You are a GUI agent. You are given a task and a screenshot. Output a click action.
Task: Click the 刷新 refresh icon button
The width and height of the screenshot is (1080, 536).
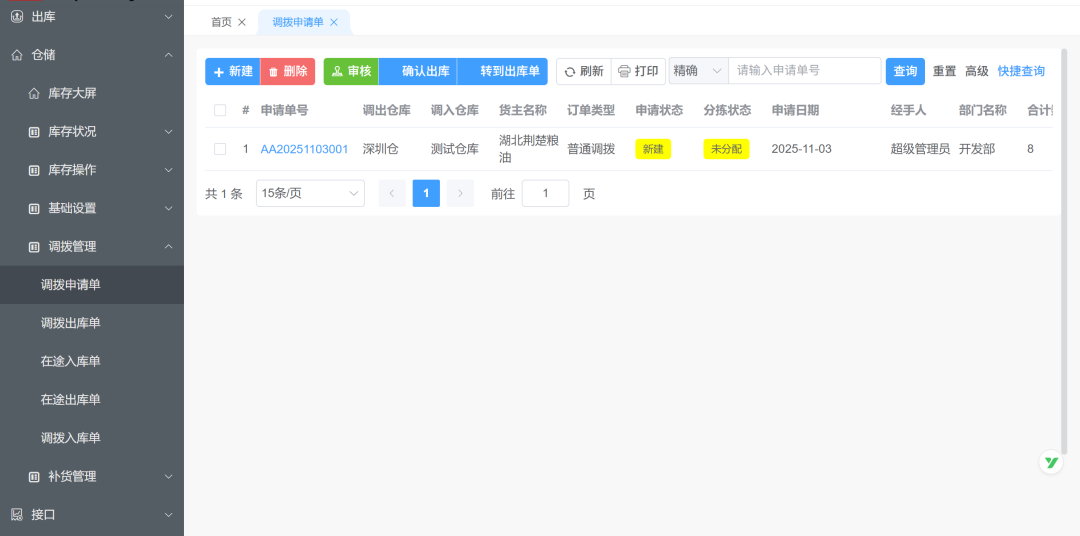tap(583, 71)
